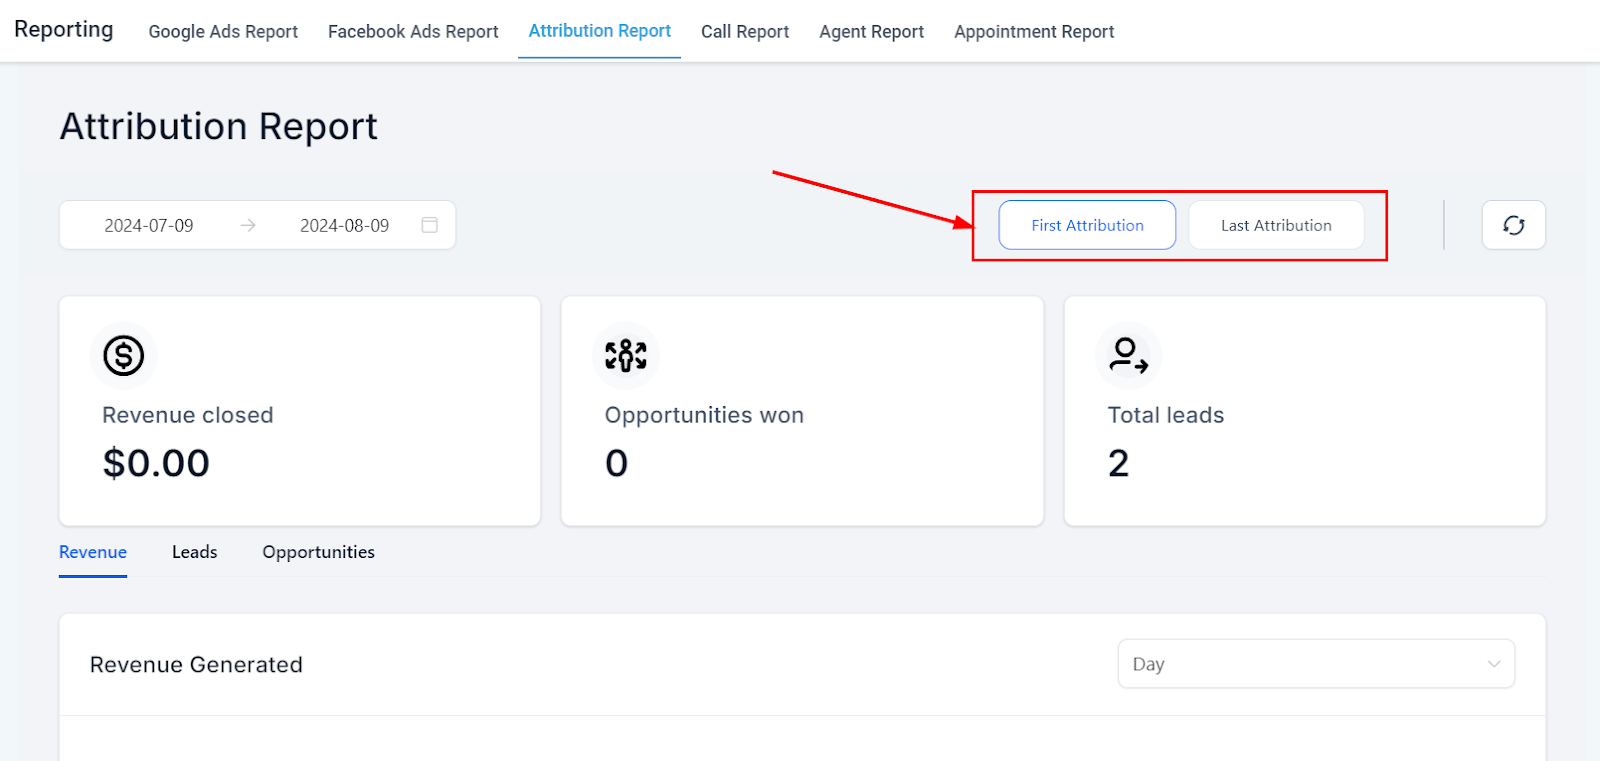
Task: Click start date 2024-07-09 field
Action: (x=149, y=225)
